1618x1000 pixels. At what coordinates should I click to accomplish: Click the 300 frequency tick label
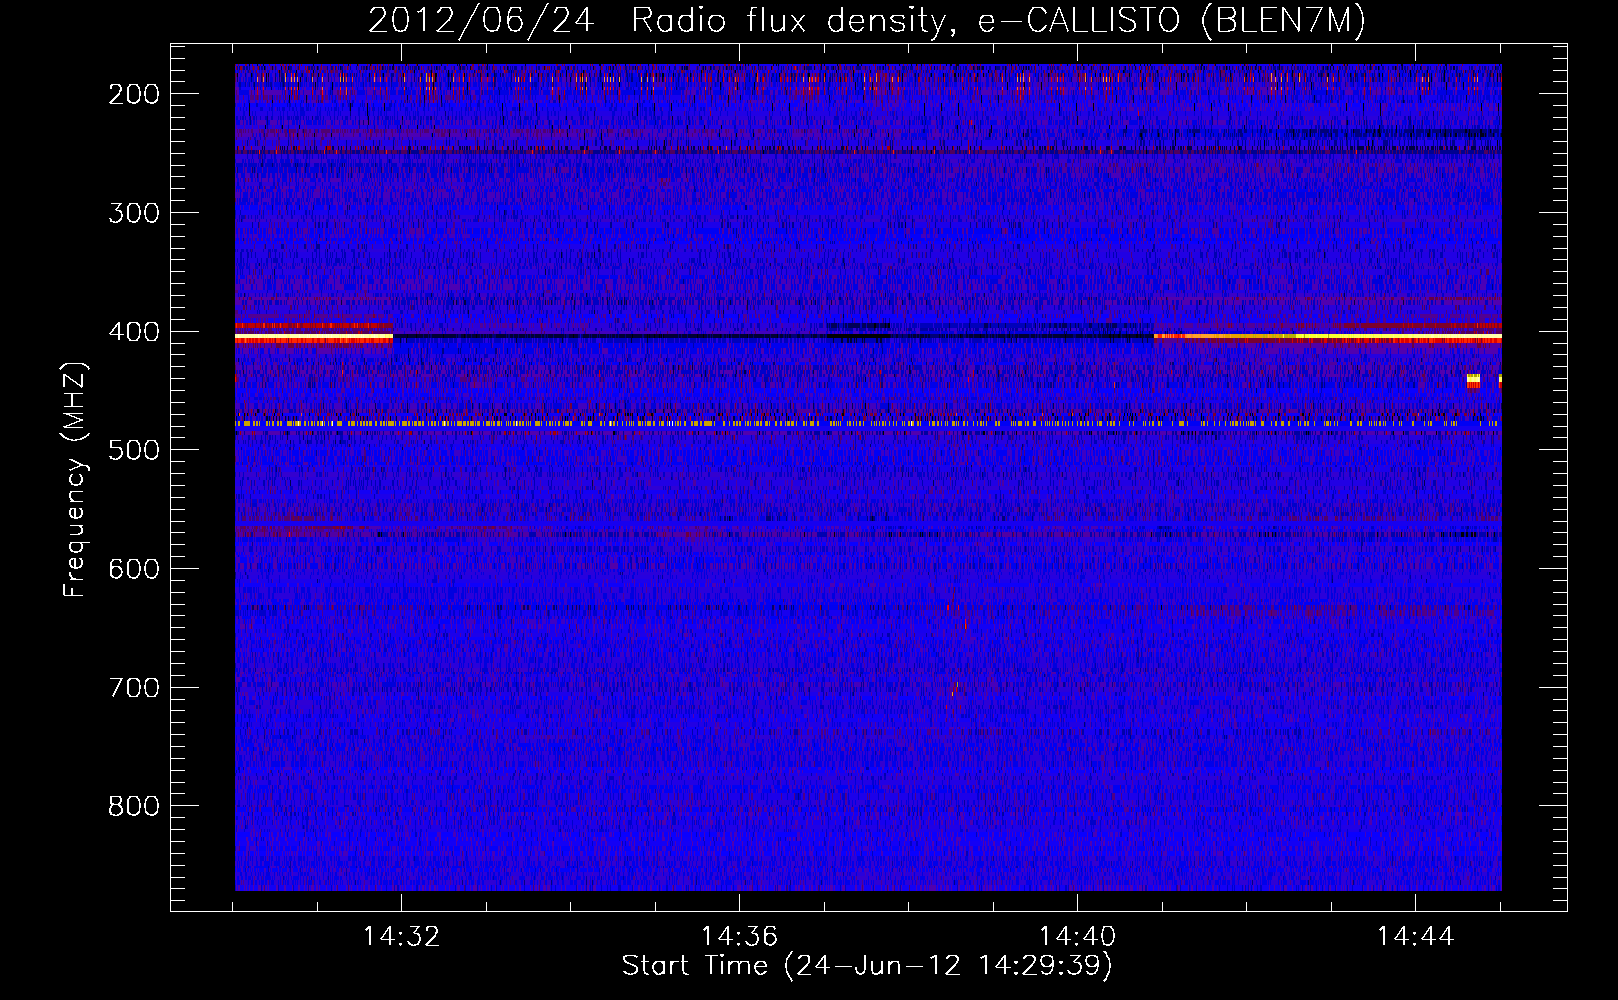click(134, 213)
